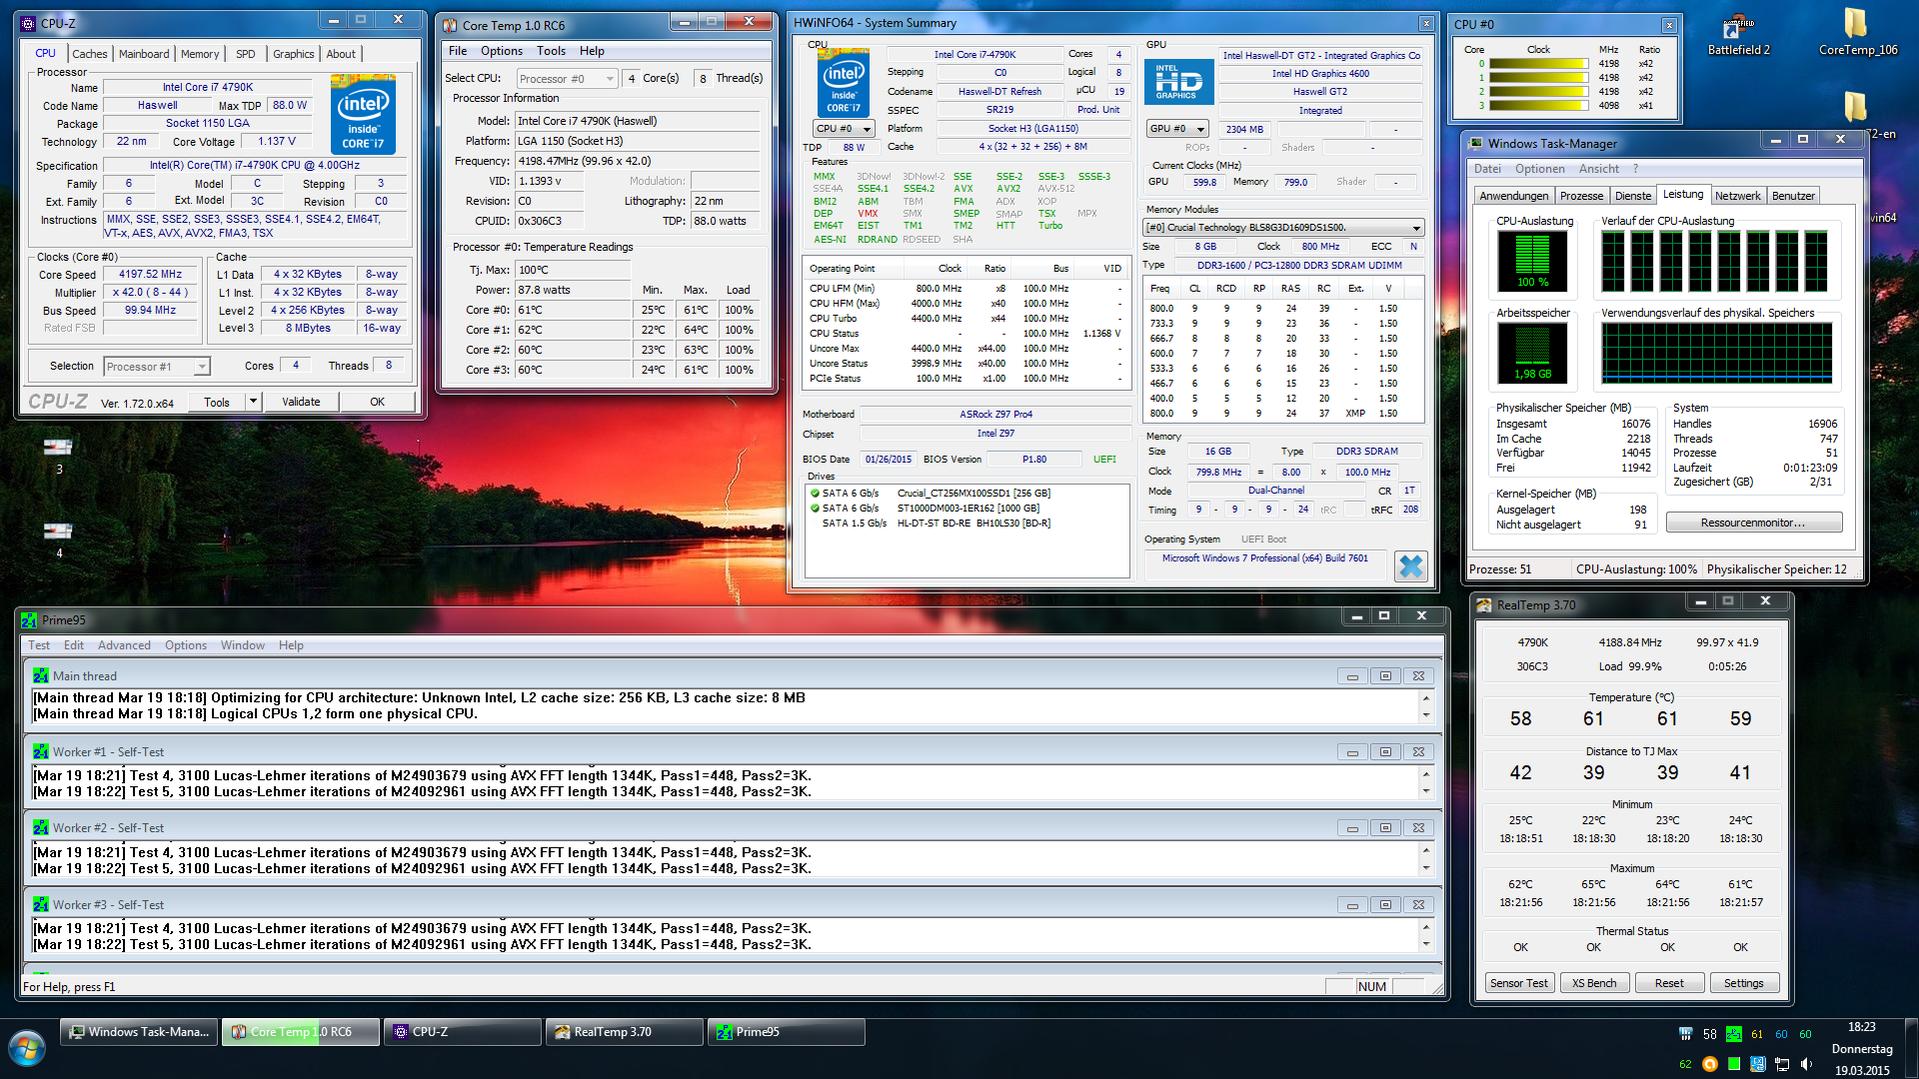Screen dimensions: 1919x1079
Task: Open desktop shortcut icon labeled 3
Action: [x=58, y=455]
